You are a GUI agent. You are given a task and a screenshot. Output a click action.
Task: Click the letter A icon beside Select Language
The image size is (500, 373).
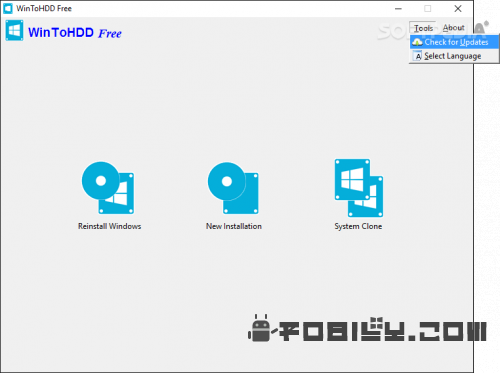click(418, 56)
